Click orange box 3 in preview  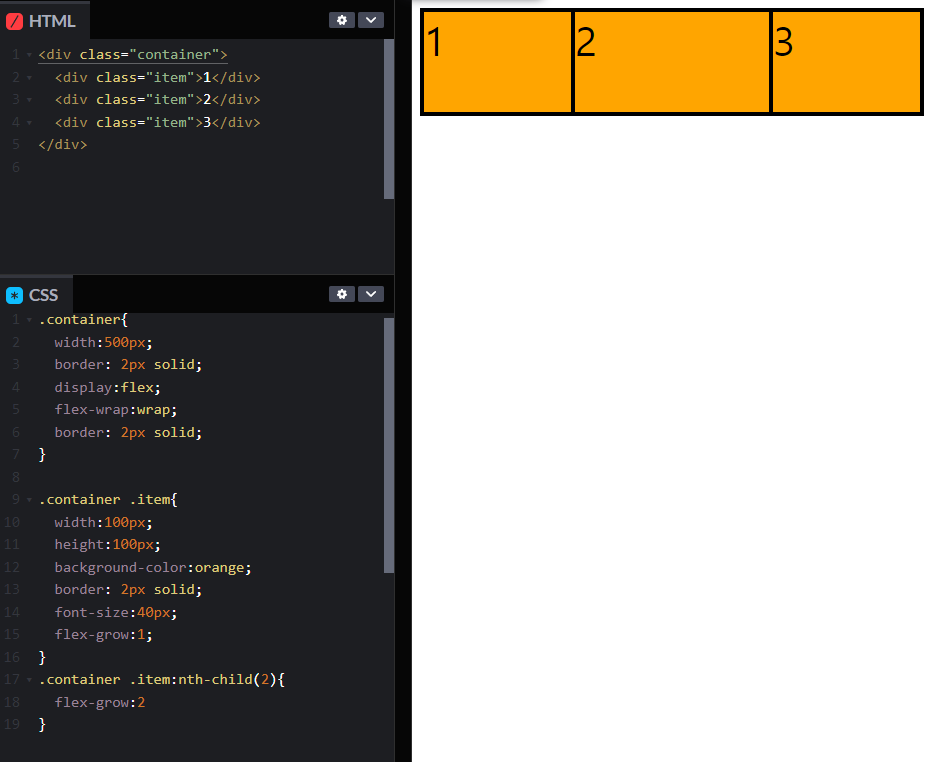click(846, 62)
